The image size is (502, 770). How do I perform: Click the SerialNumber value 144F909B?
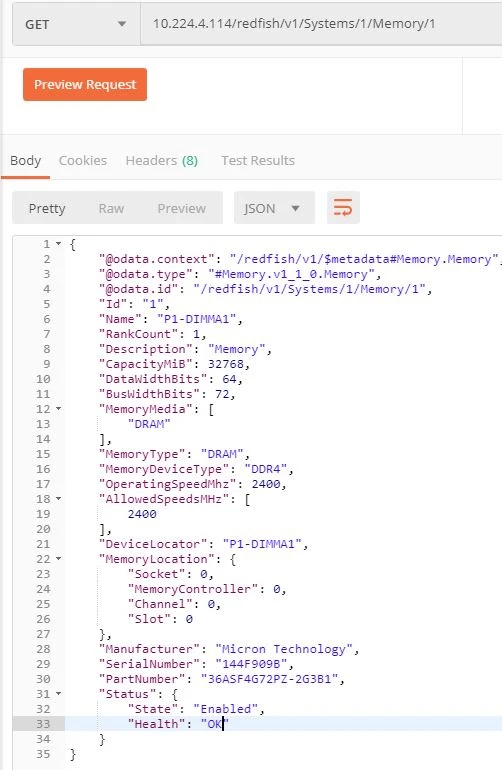click(251, 664)
